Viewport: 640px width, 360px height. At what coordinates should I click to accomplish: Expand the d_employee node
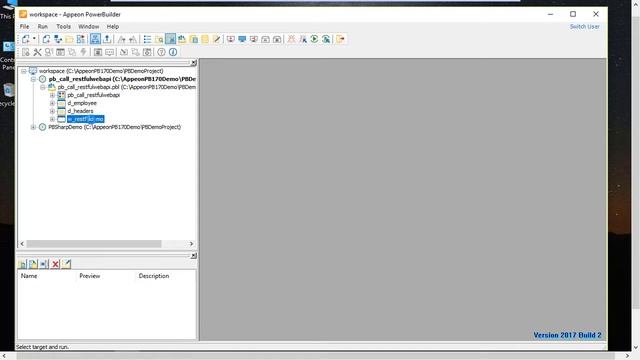point(52,103)
